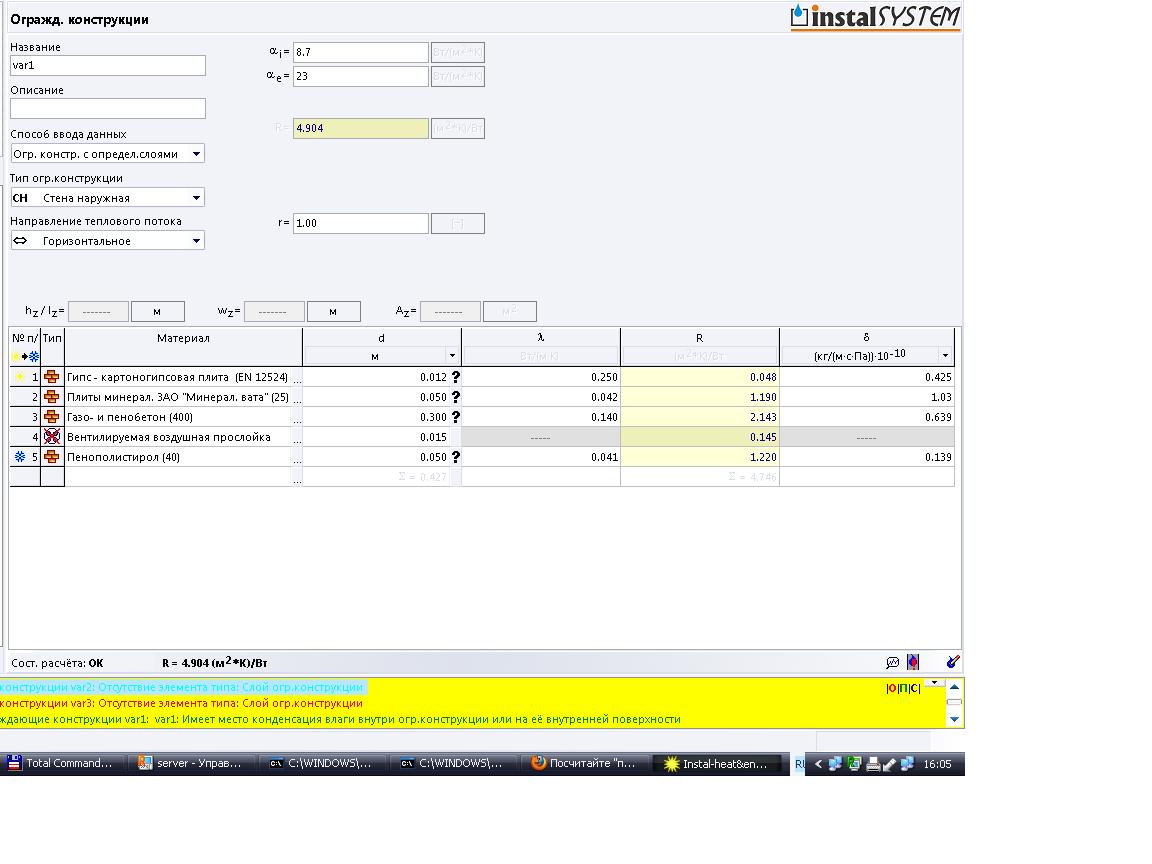
Task: Click into the empty Описание field
Action: click(108, 109)
